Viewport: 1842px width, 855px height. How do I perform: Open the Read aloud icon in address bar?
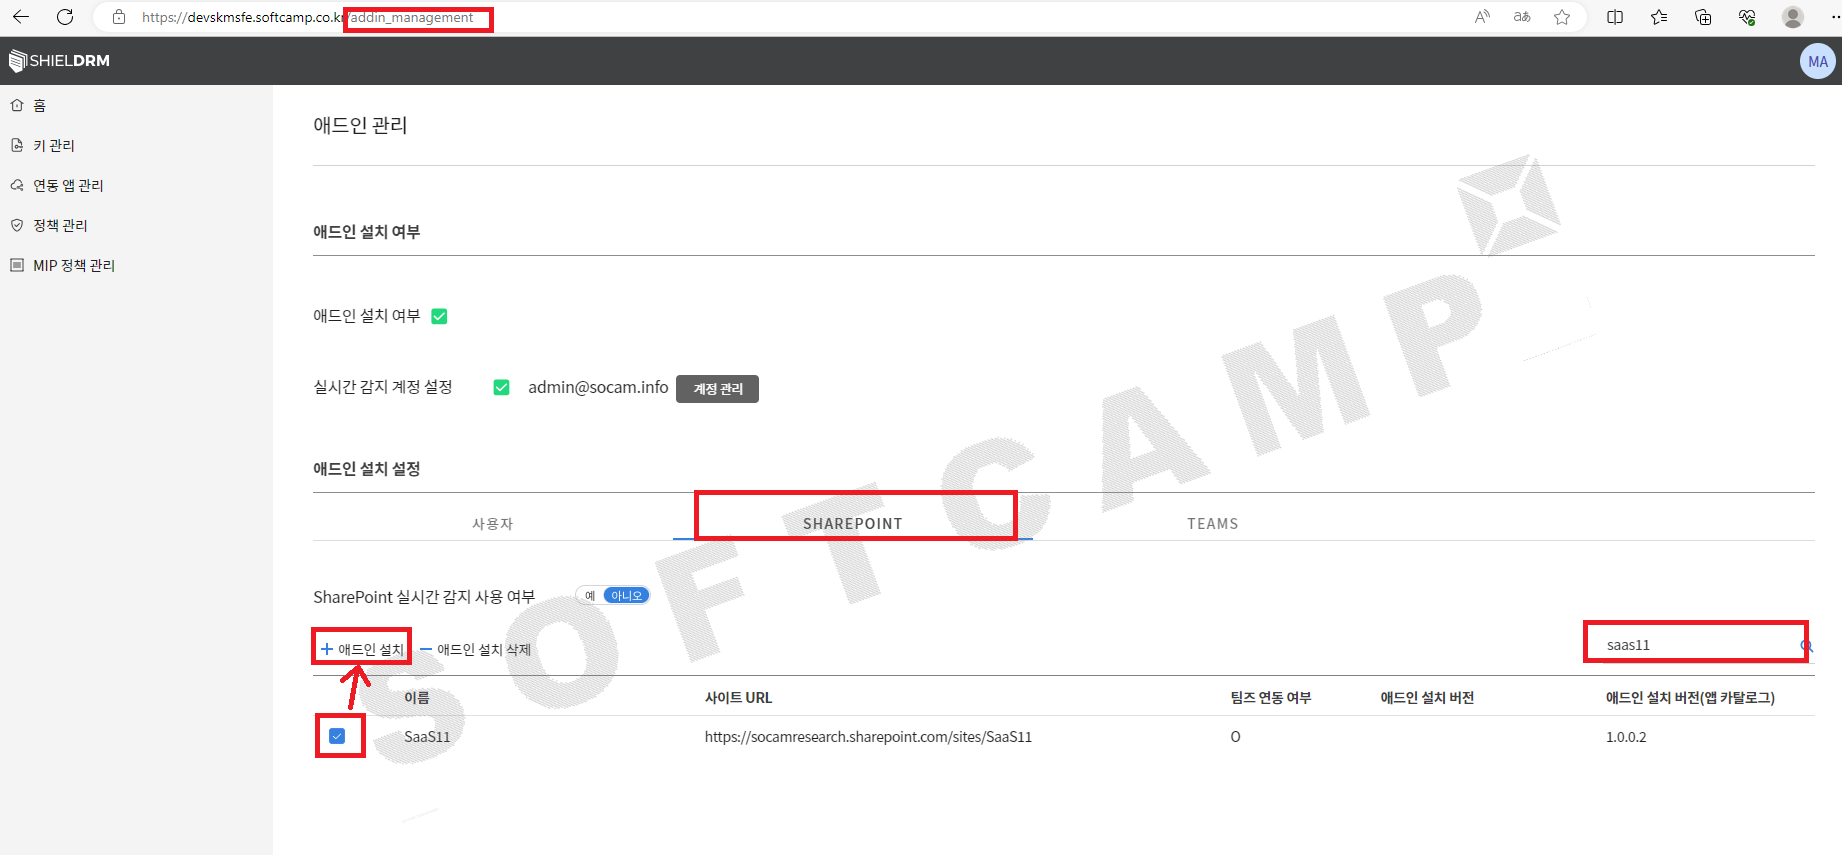pos(1482,17)
